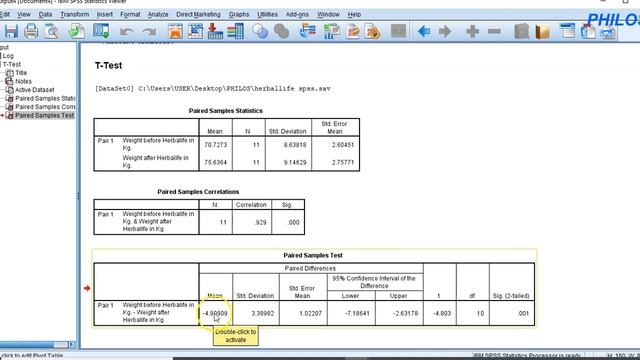Click the T-Test heading in output
The image size is (640, 360).
[x=109, y=65]
